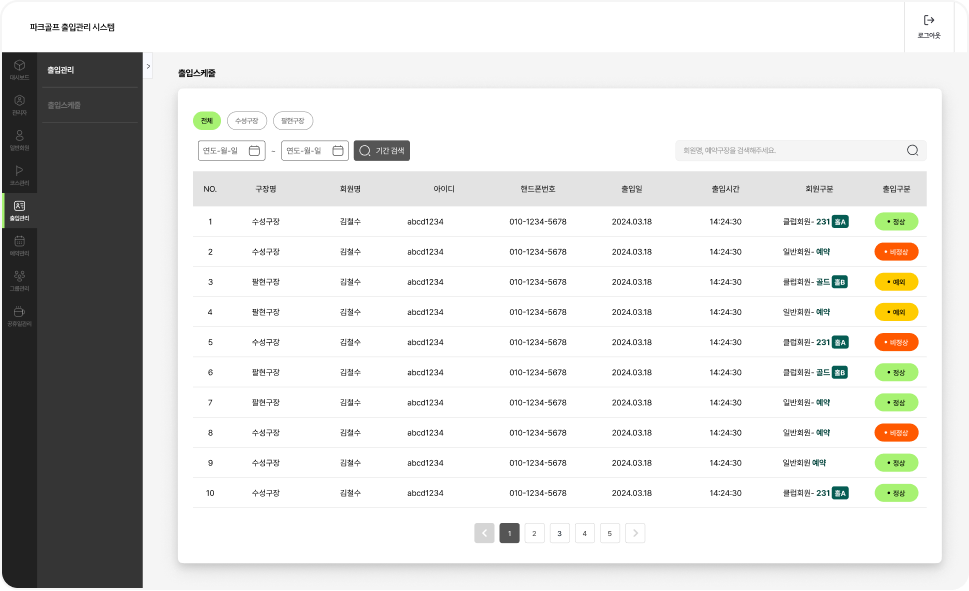Select 출입스케줄 submenu item
The width and height of the screenshot is (969, 591).
coord(64,105)
